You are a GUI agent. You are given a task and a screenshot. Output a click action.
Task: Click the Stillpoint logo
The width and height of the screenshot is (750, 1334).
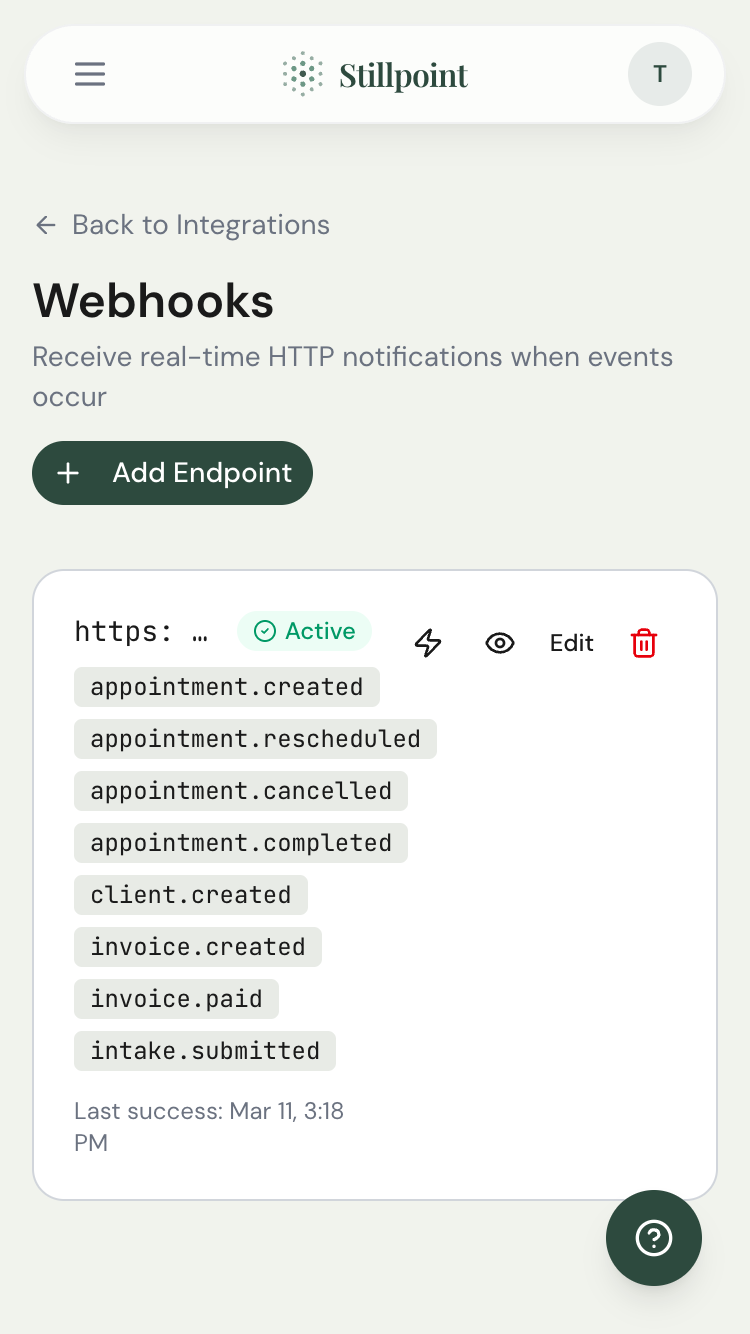374,74
